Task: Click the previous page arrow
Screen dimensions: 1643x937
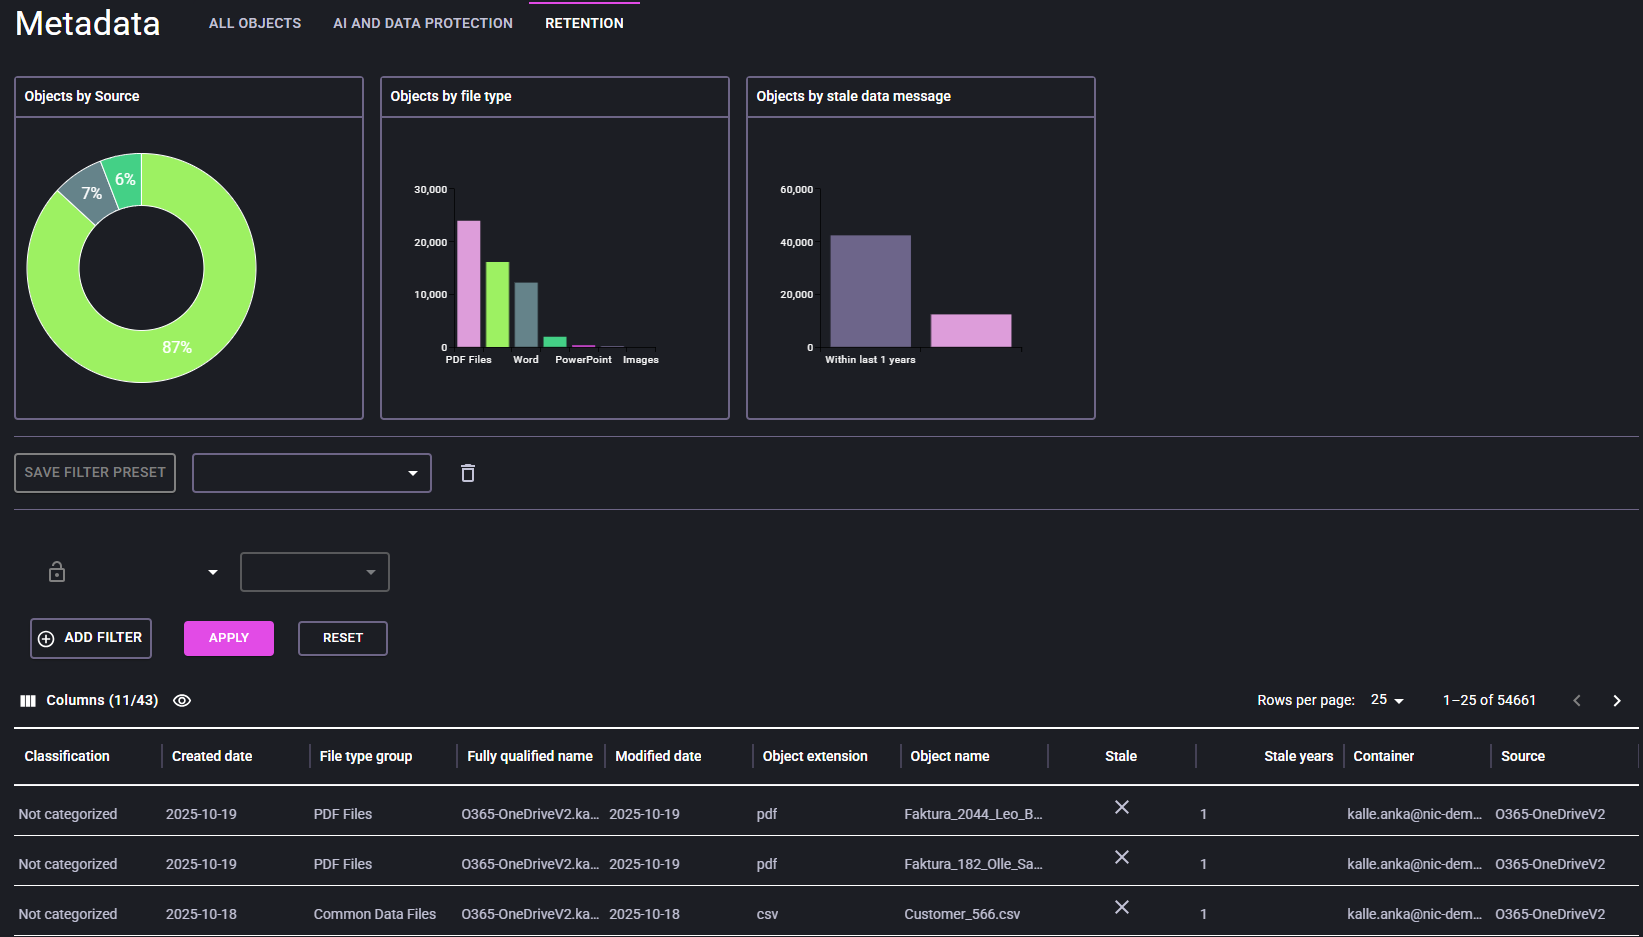Action: click(x=1577, y=701)
